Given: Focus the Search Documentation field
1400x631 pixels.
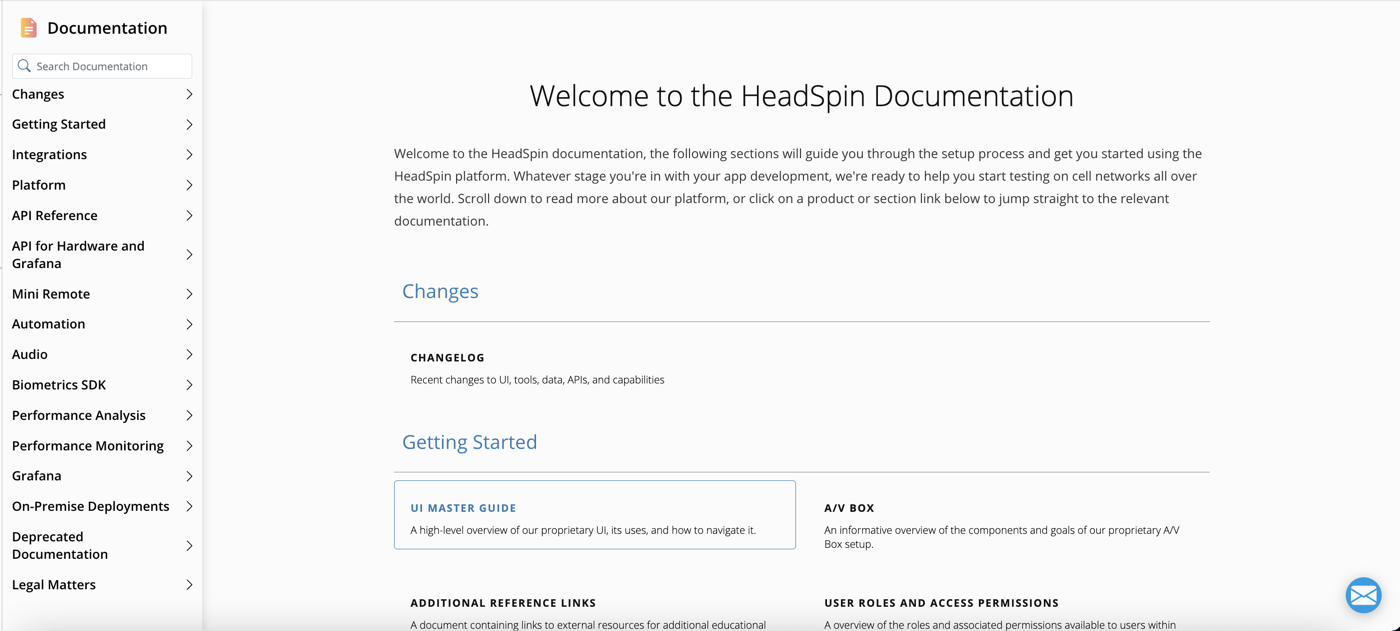Looking at the screenshot, I should pyautogui.click(x=102, y=66).
